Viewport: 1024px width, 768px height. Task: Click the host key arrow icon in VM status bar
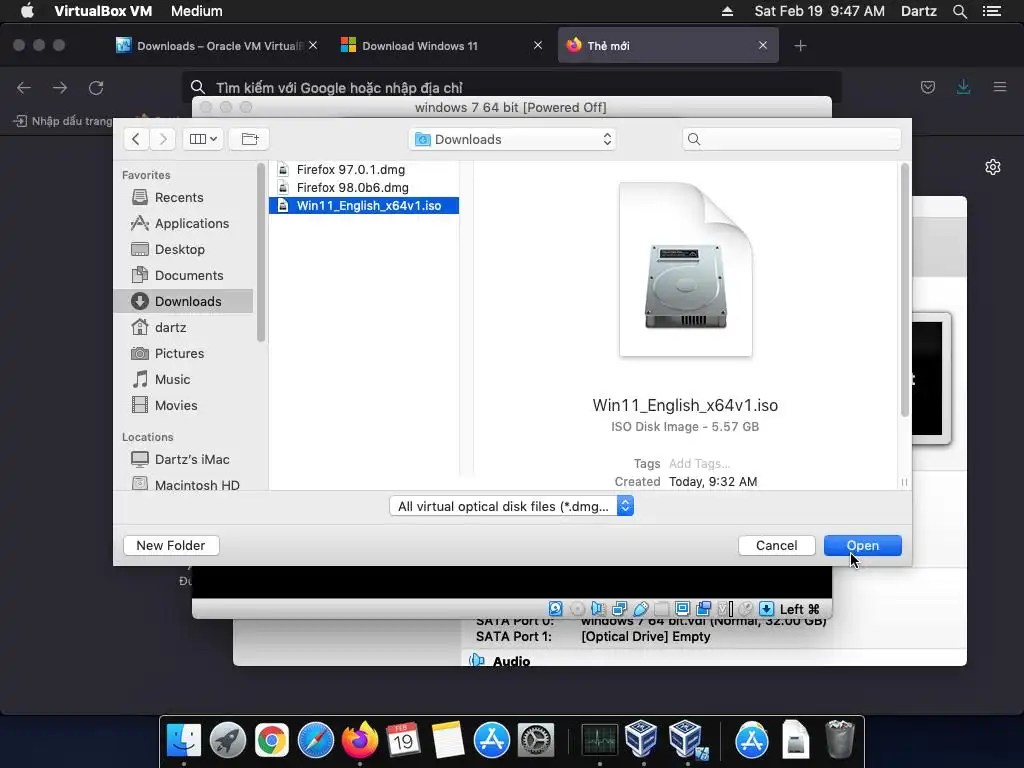(x=767, y=609)
